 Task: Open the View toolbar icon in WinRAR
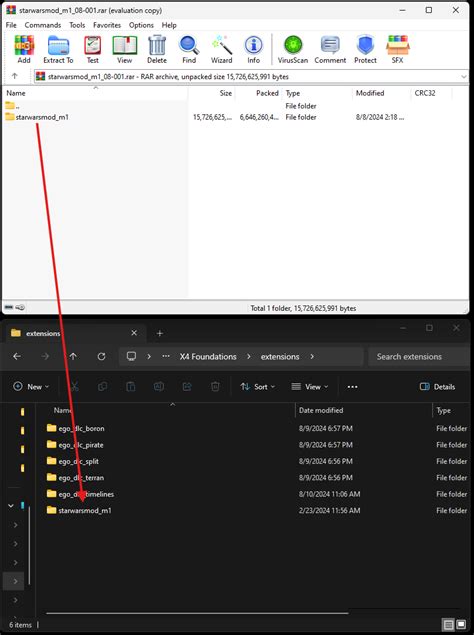(x=124, y=49)
